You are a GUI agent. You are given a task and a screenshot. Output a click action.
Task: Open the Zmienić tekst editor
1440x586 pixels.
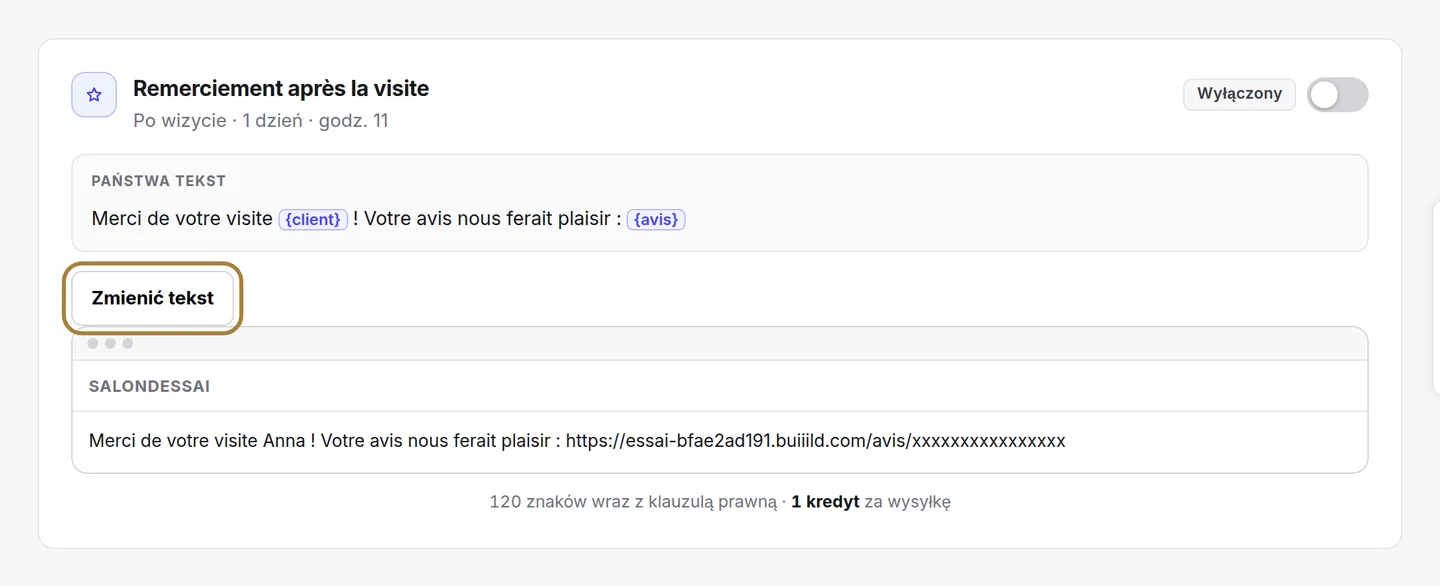[x=153, y=298]
